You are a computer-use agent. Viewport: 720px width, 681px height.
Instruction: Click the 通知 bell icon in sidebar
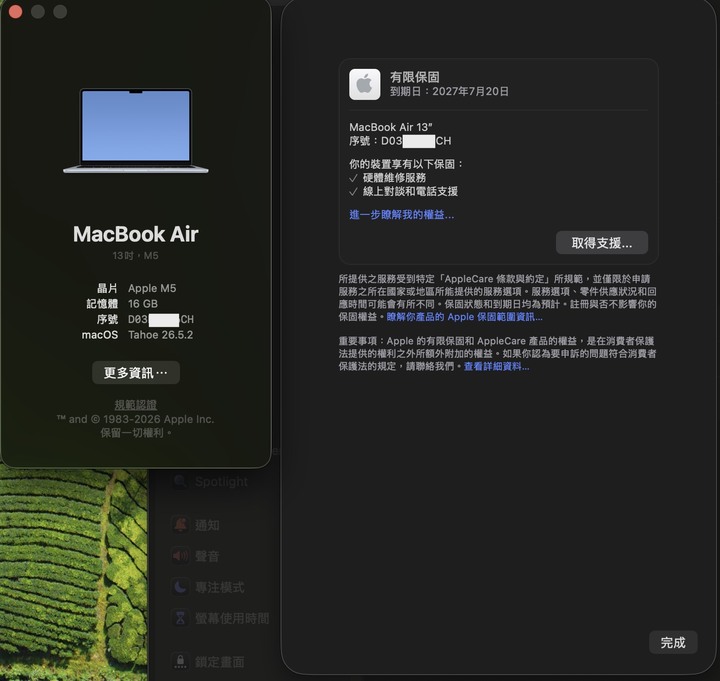pos(180,524)
